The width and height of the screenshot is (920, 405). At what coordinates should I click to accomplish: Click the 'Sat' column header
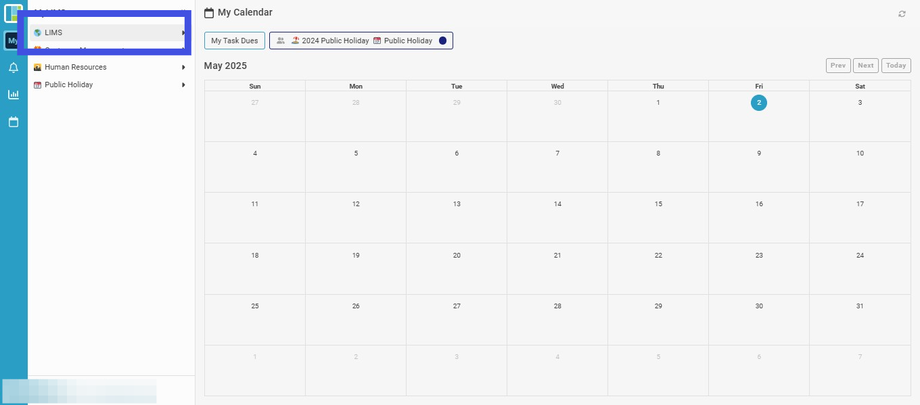click(860, 86)
